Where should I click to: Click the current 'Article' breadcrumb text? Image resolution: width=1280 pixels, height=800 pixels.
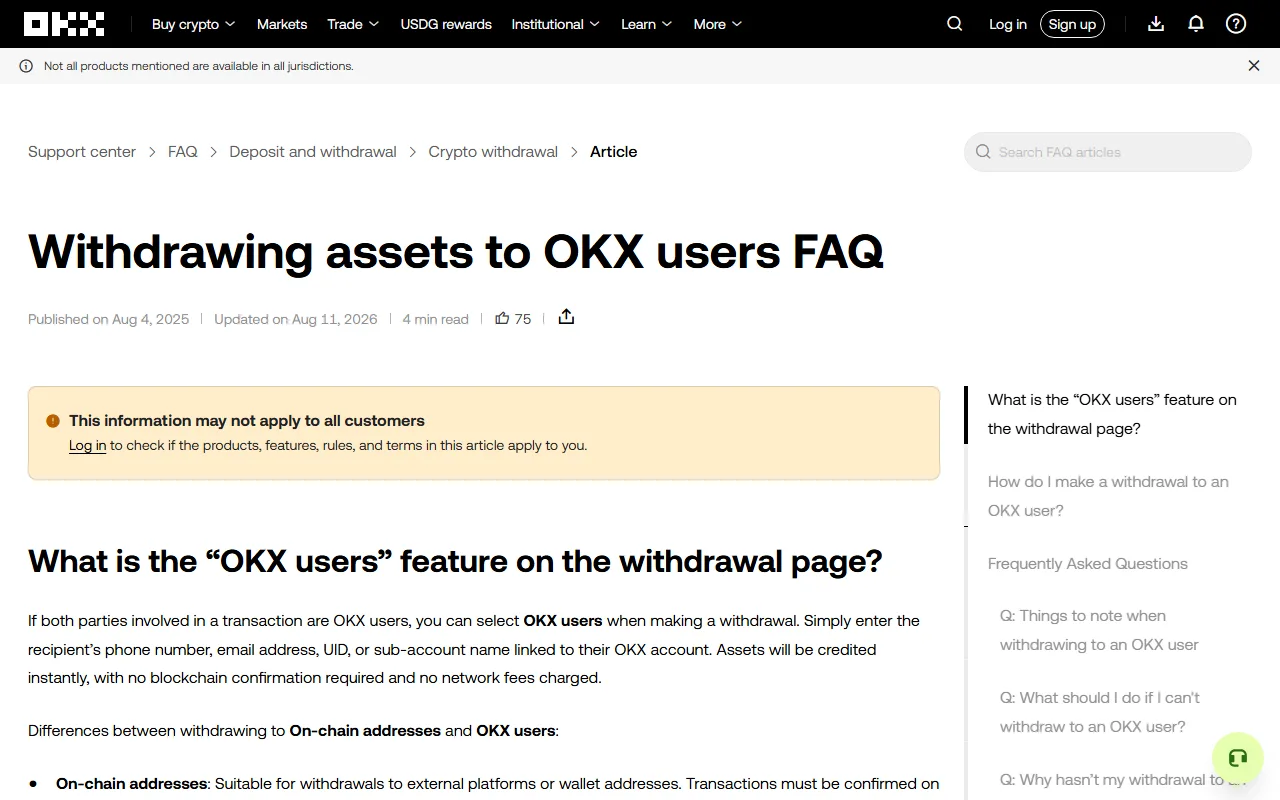[x=614, y=152]
